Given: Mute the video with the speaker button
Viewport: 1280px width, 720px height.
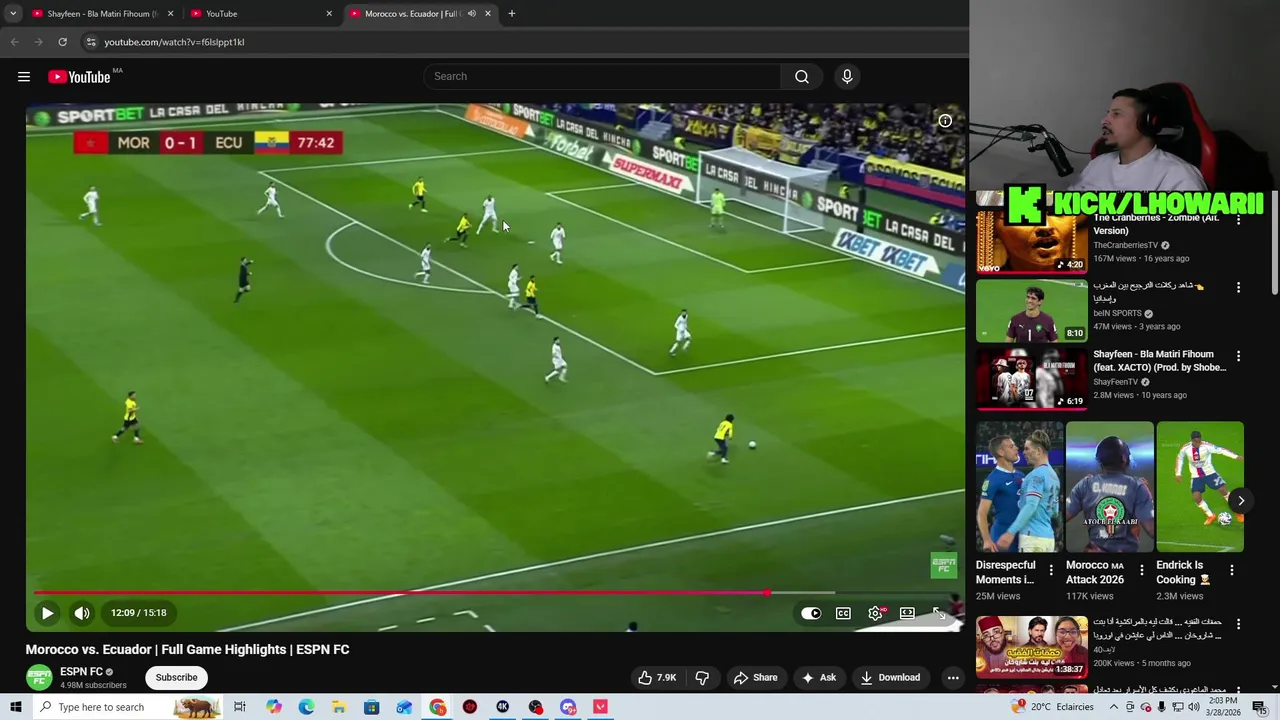Looking at the screenshot, I should point(82,613).
